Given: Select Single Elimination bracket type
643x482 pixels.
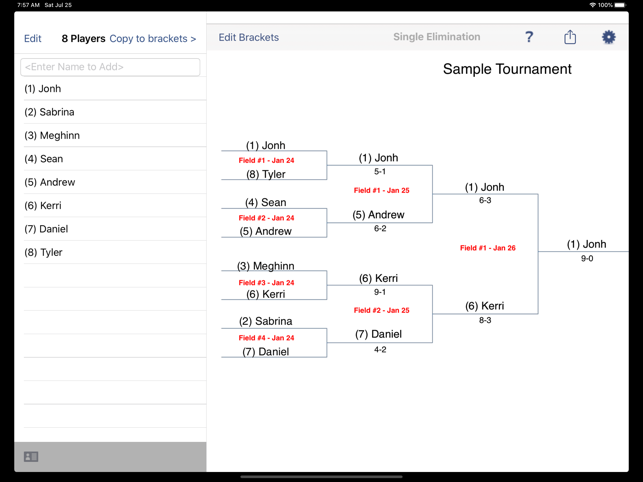Looking at the screenshot, I should pos(437,37).
